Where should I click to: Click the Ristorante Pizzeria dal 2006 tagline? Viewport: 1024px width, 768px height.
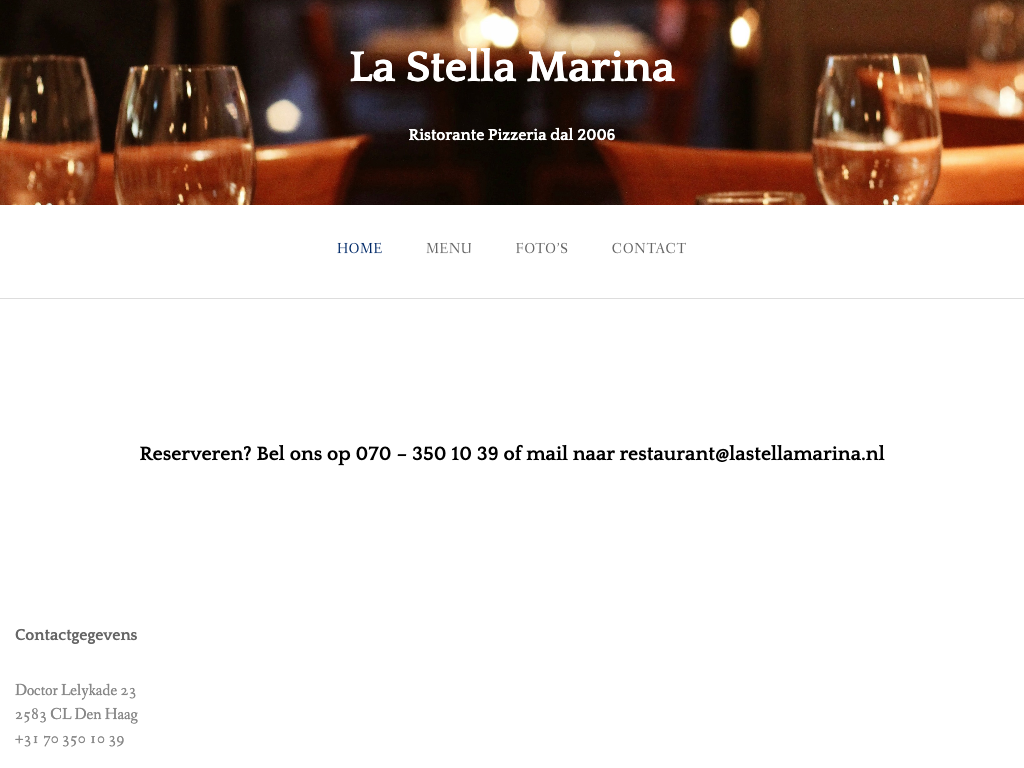tap(512, 134)
